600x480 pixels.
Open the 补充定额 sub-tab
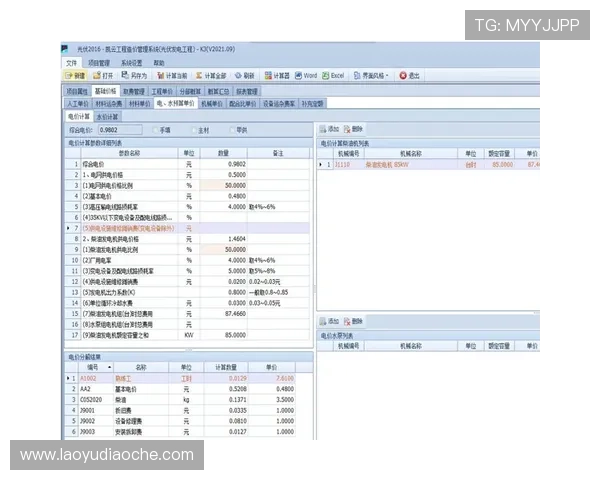click(x=312, y=104)
